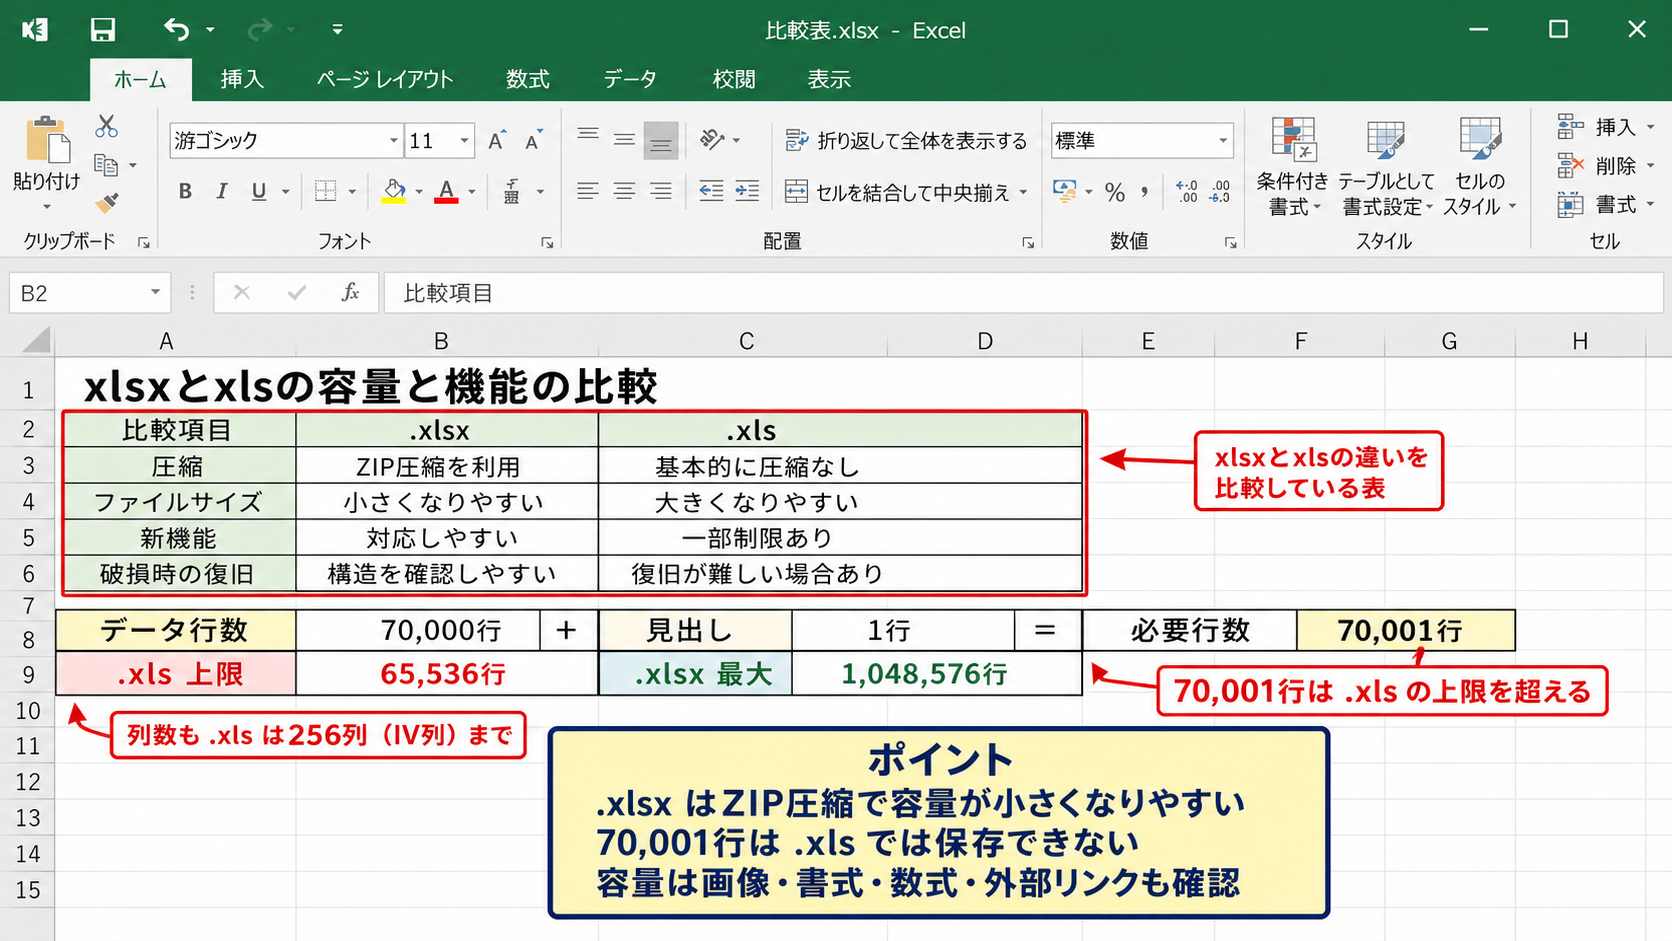This screenshot has width=1672, height=941.
Task: Click the Borders icon
Action: point(325,191)
